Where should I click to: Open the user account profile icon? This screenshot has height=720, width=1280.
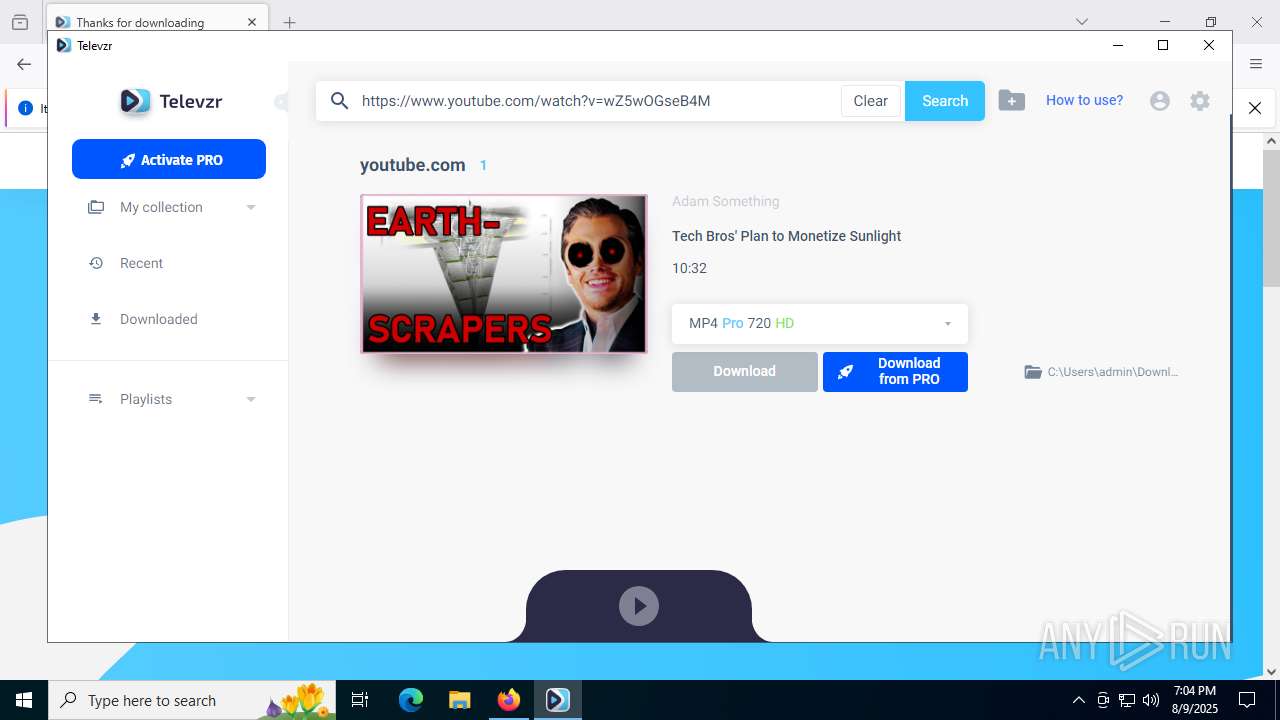pos(1160,101)
